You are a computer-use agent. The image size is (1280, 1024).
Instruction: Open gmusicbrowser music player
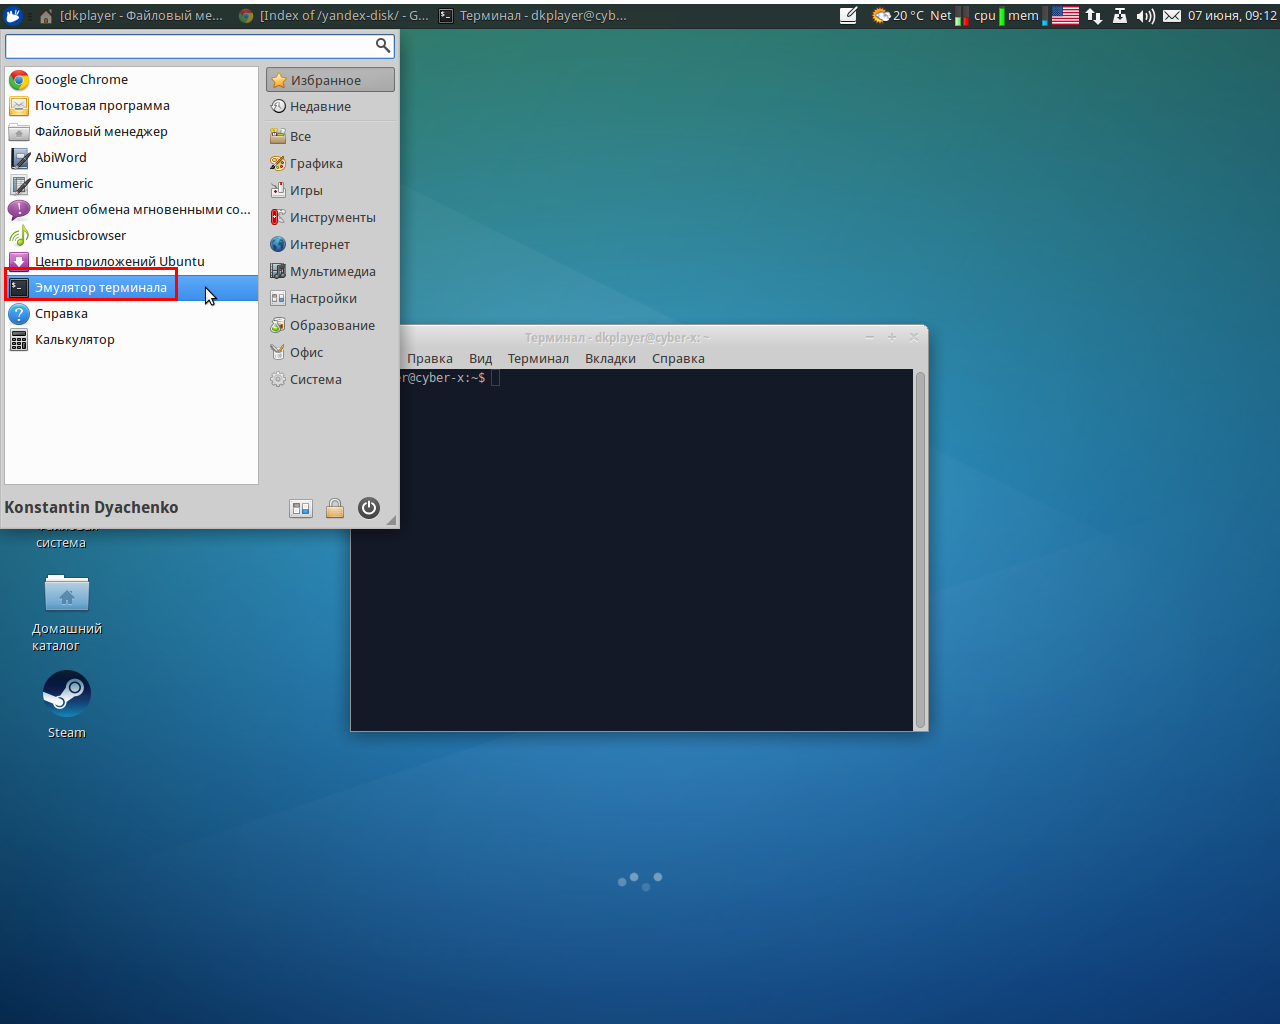coord(80,236)
